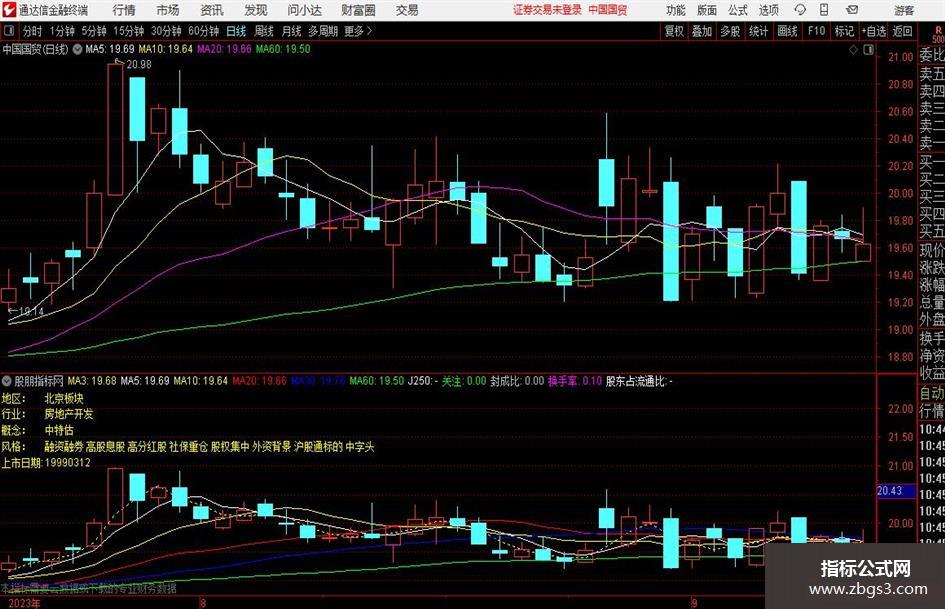Click the 20.98 high price marker
This screenshot has height=609, width=945.
point(139,65)
